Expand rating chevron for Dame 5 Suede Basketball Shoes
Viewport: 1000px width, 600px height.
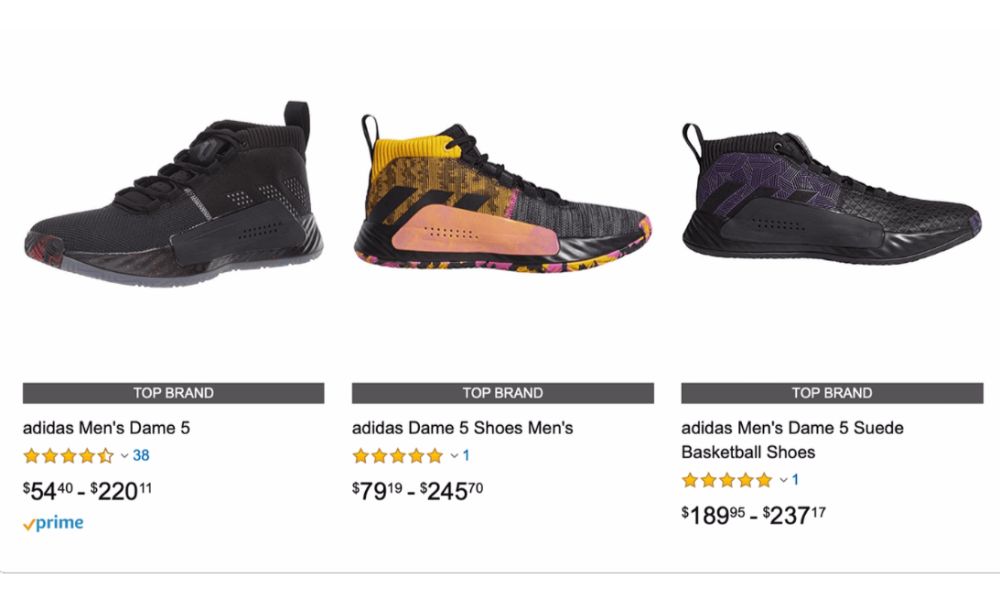point(783,480)
